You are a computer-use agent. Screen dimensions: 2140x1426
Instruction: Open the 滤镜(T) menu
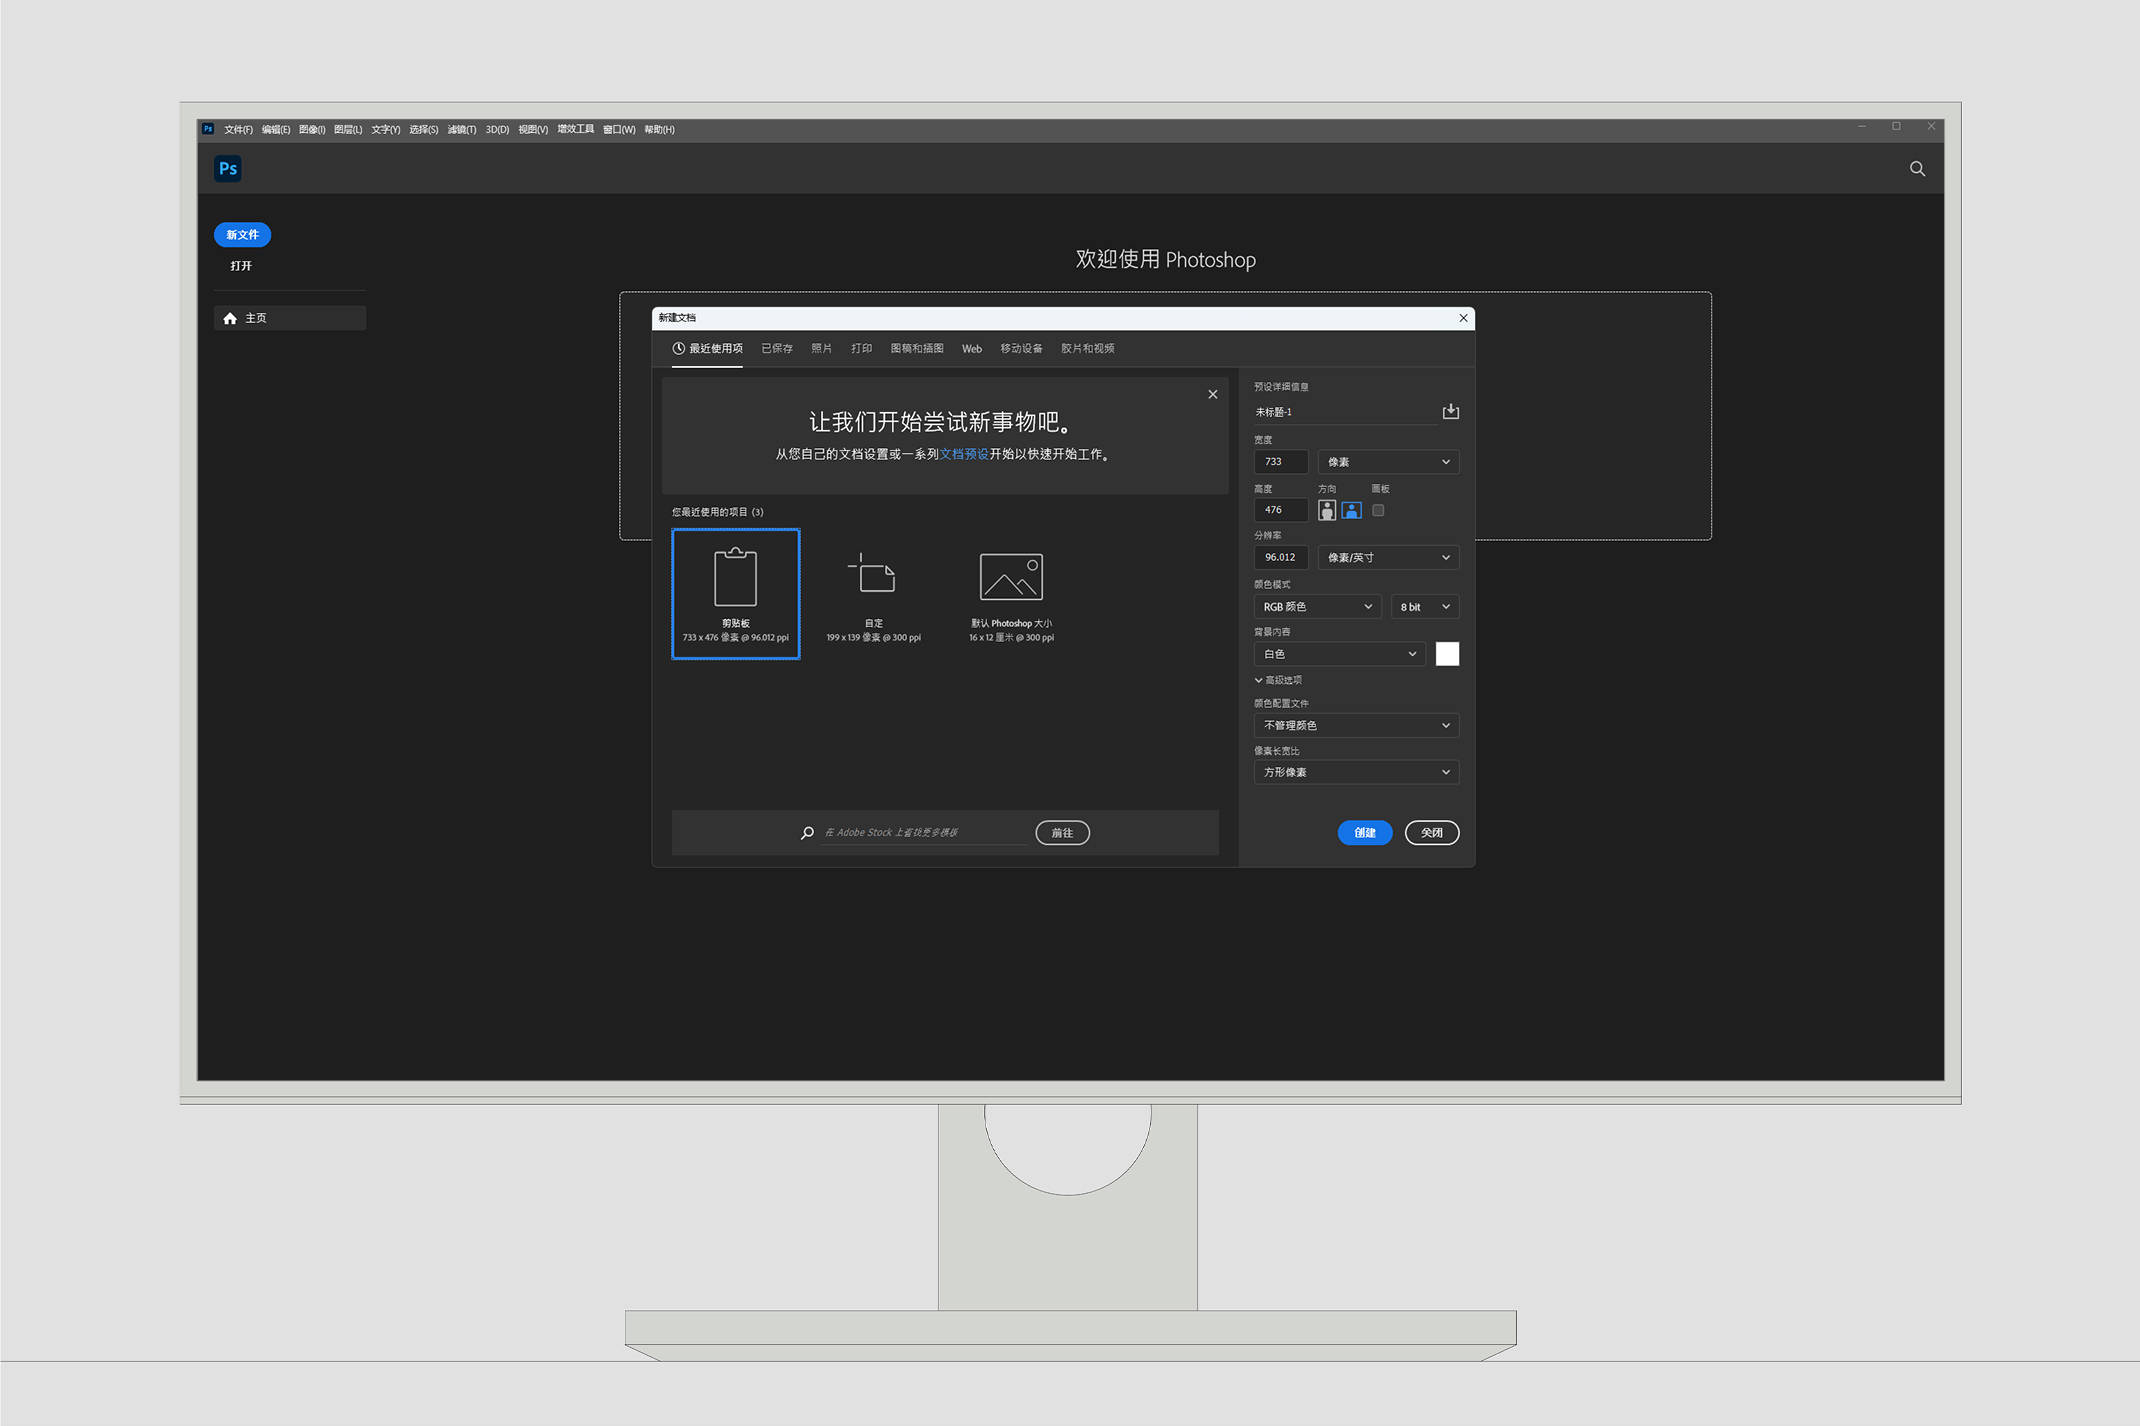point(462,130)
